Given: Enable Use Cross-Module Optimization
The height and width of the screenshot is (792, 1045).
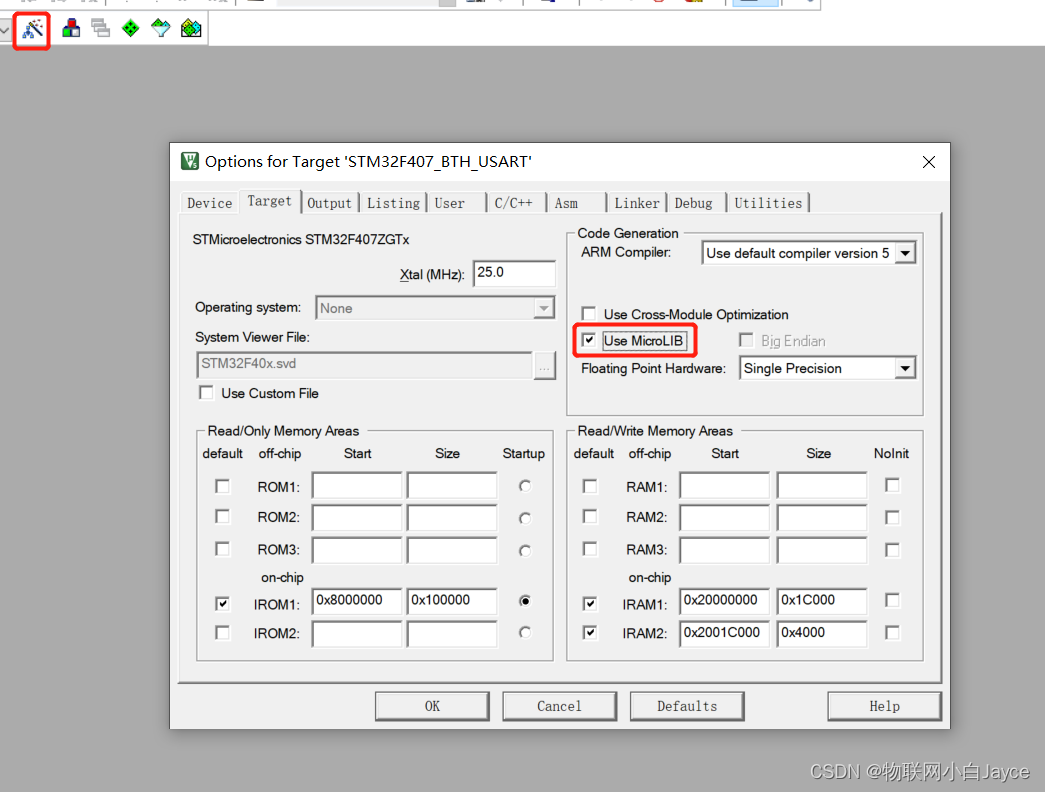Looking at the screenshot, I should coord(588,313).
